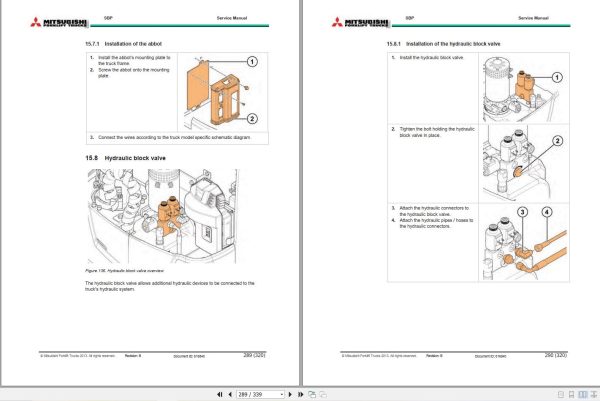Click paragraph 'The hydraulic block valve allows additional'
The image size is (600, 401).
pos(170,286)
